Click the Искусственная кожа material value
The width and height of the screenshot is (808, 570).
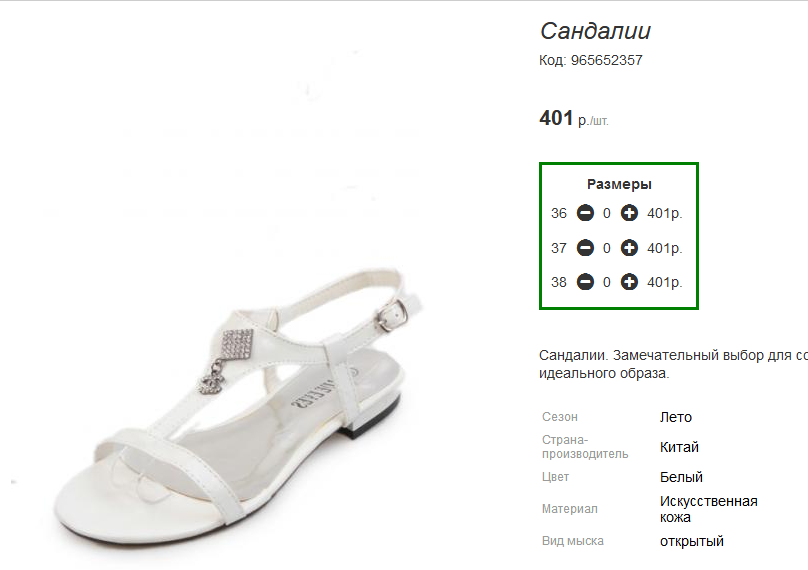click(x=709, y=509)
